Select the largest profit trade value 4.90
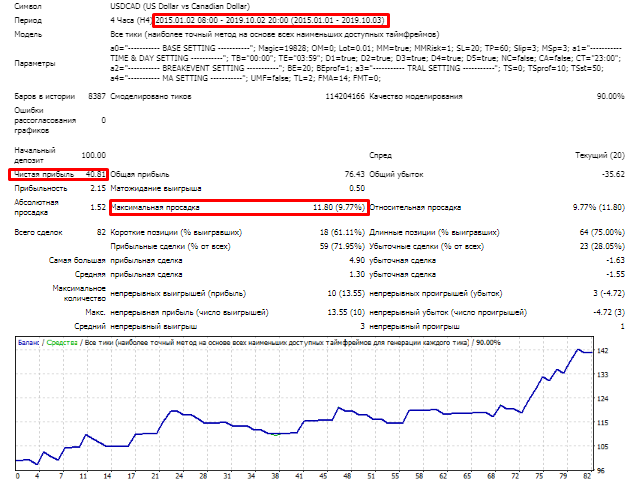The width and height of the screenshot is (640, 480). (357, 260)
